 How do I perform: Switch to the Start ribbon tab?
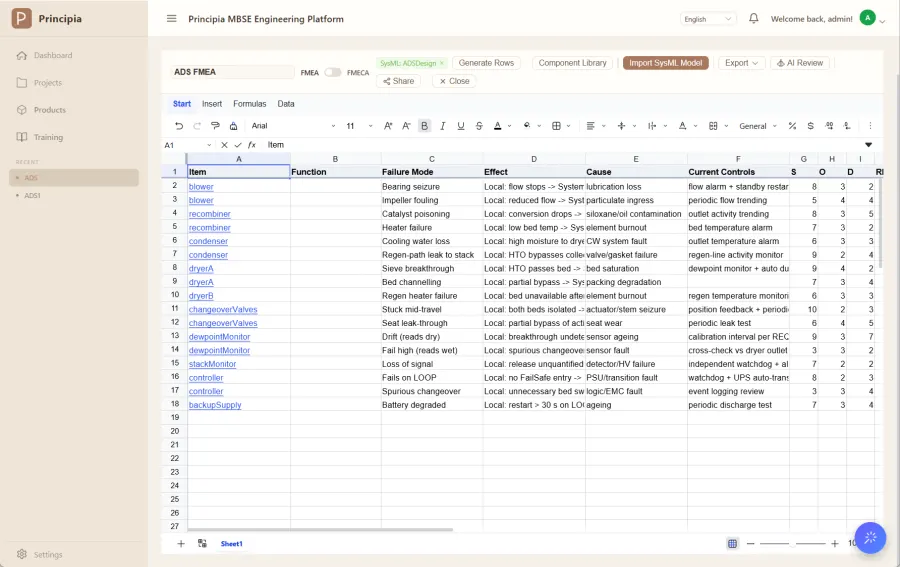[182, 104]
